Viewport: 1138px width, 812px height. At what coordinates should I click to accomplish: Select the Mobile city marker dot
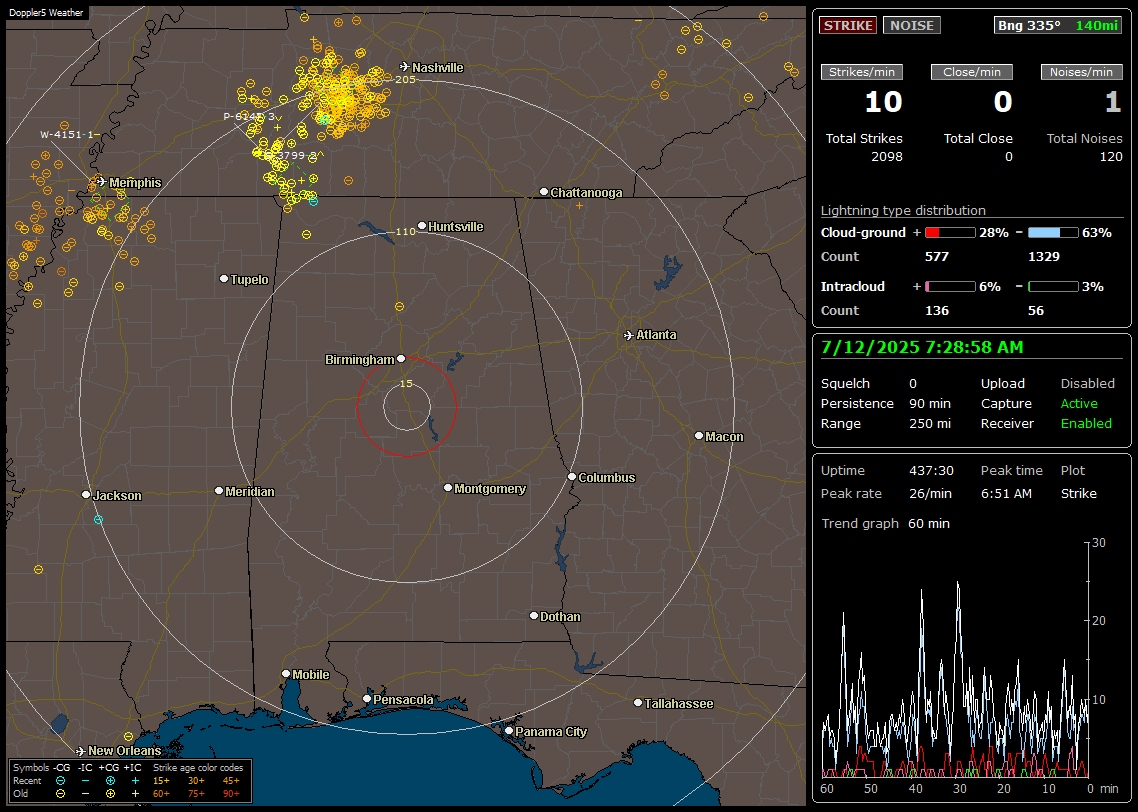point(286,673)
